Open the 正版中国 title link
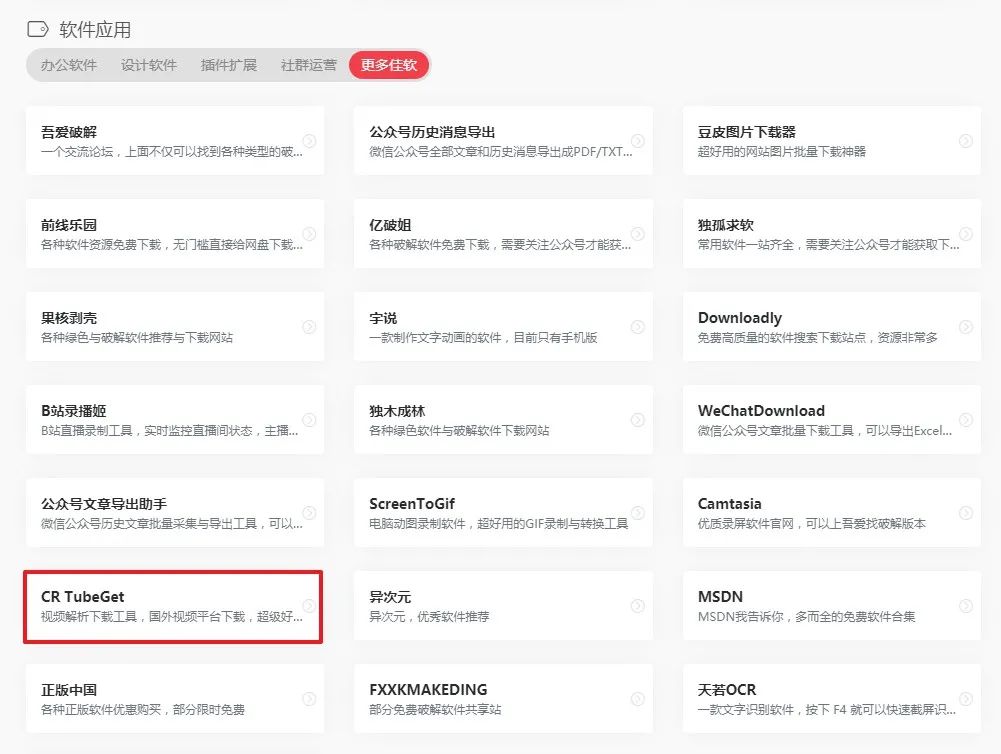The image size is (1001, 754). 69,690
